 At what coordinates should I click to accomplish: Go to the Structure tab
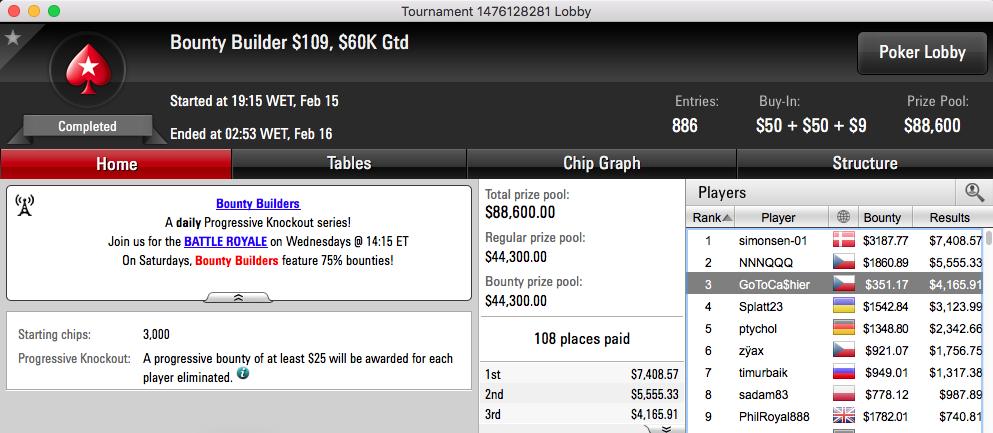tap(864, 164)
